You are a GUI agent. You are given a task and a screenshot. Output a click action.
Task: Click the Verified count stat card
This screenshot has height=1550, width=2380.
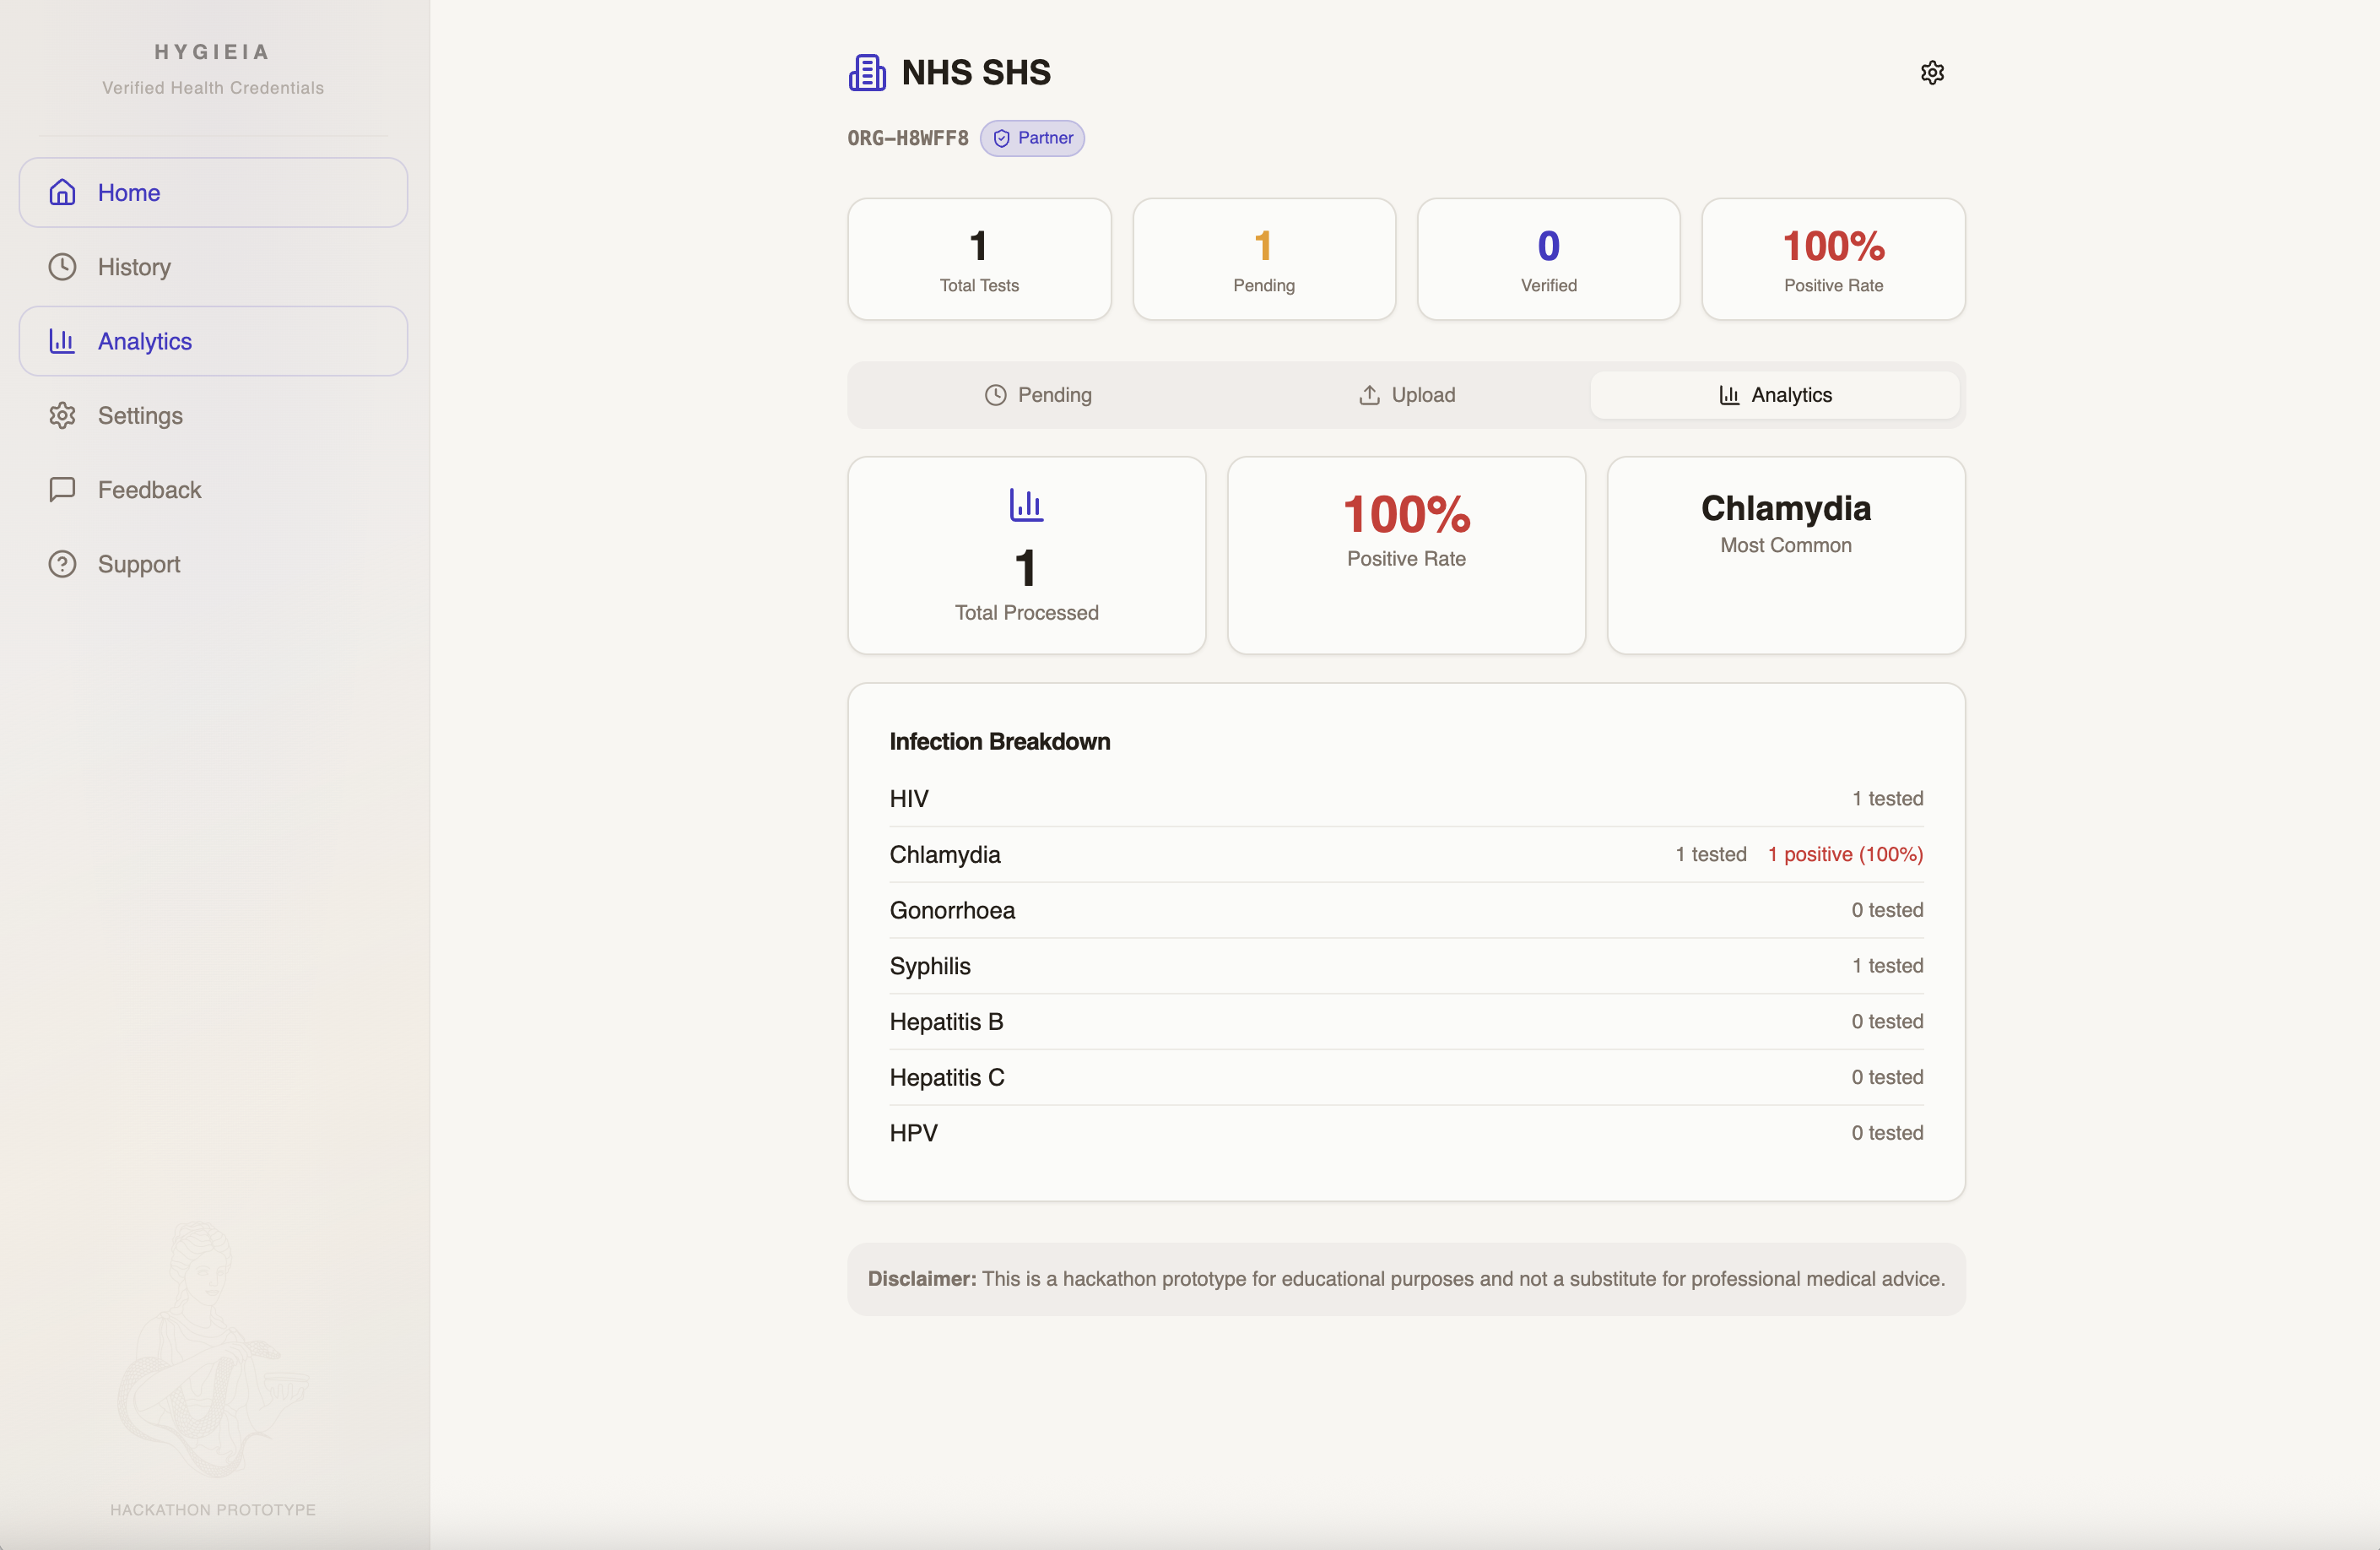click(x=1548, y=259)
